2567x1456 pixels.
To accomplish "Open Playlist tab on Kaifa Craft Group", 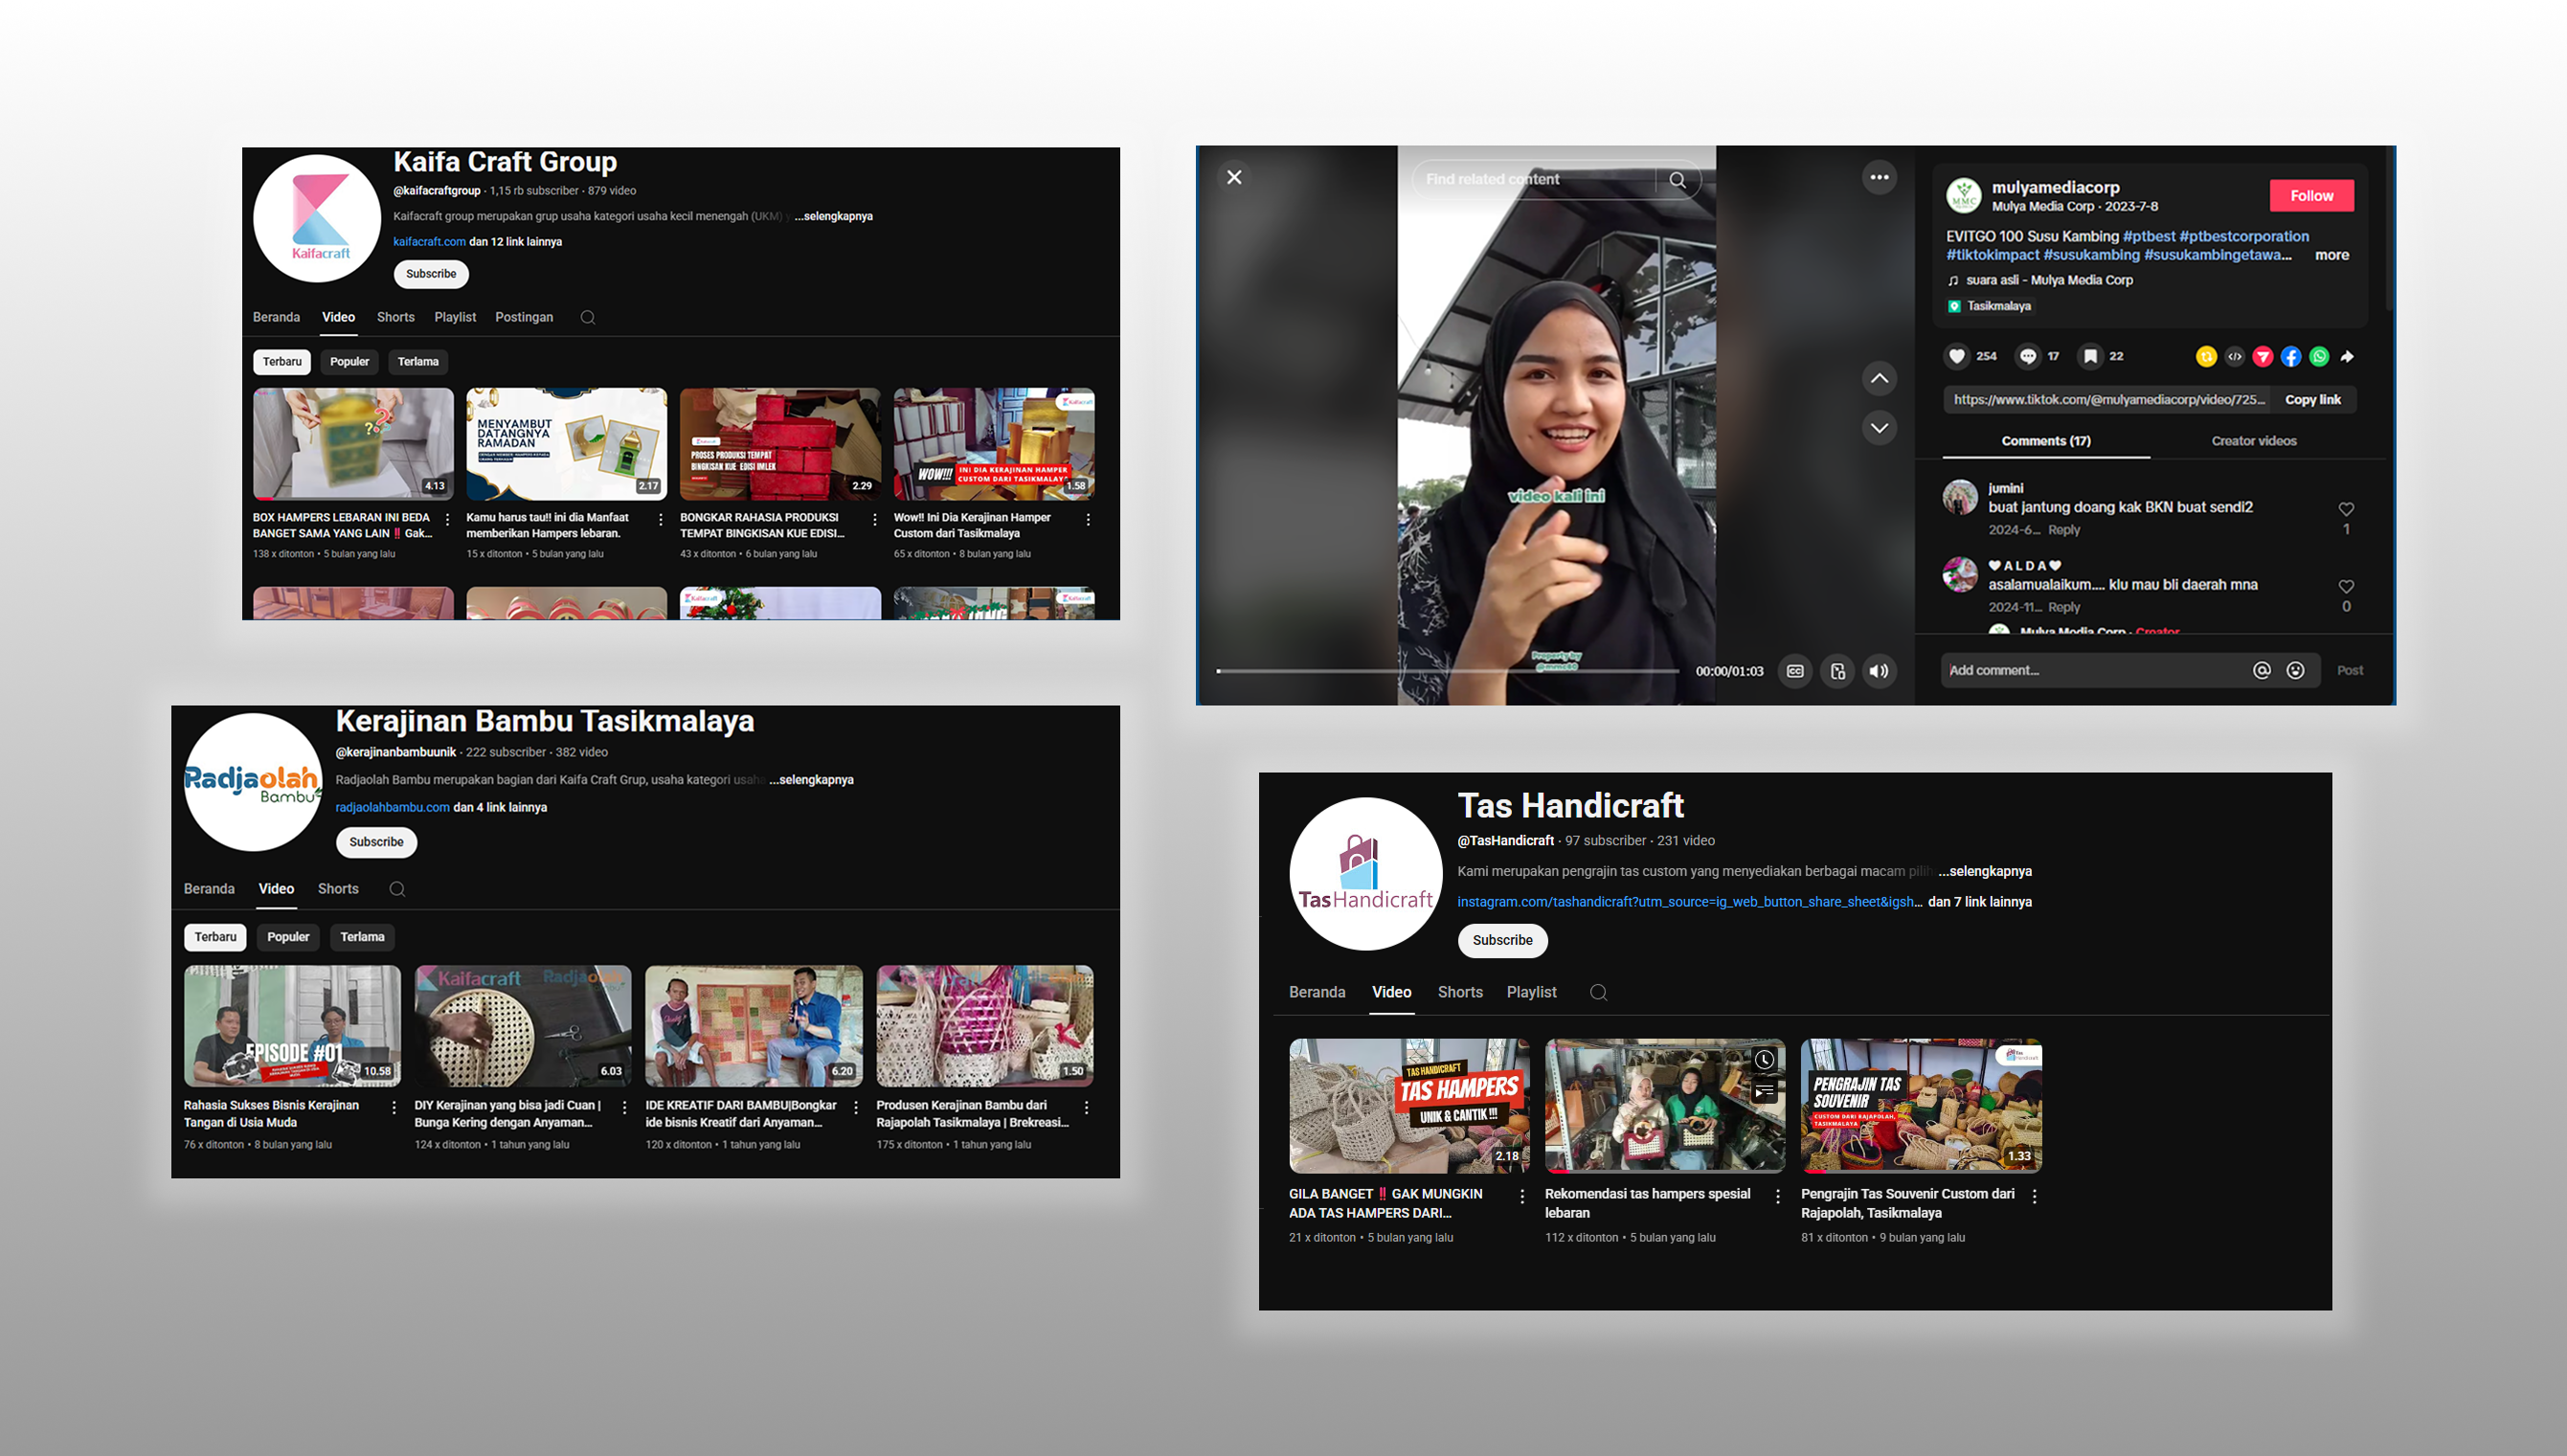I will (x=454, y=317).
